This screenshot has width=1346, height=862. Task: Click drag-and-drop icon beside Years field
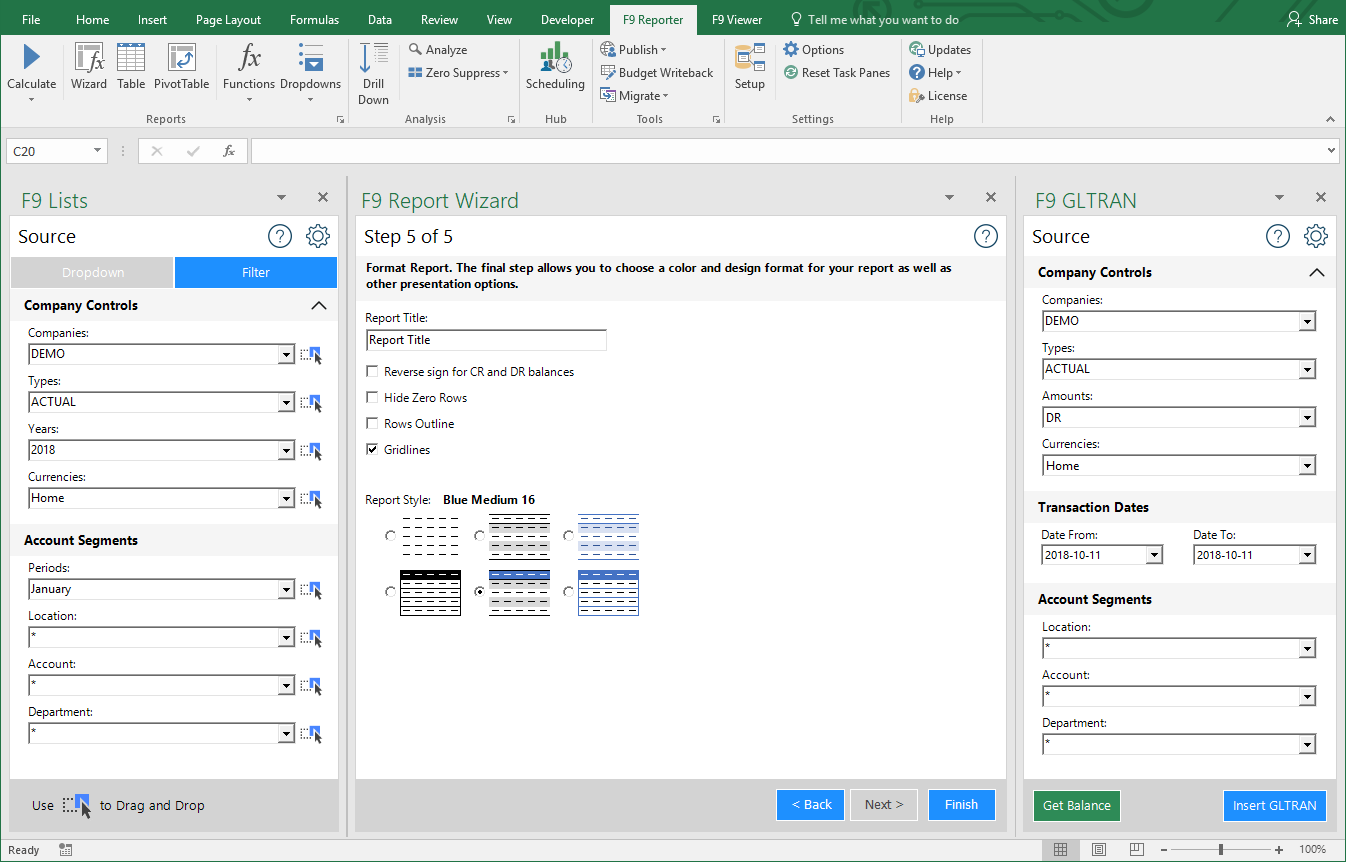(312, 450)
